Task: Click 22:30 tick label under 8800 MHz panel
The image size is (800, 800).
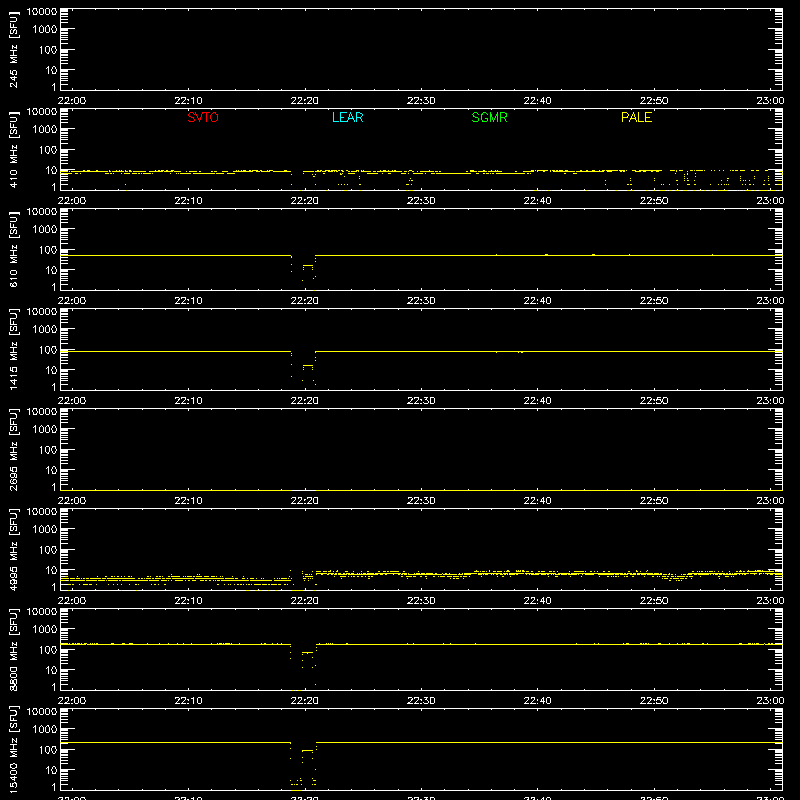Action: pos(421,701)
